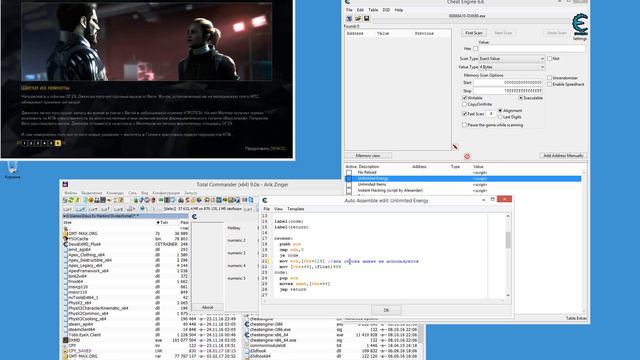Click OK in Auto Assemble dialog
The height and width of the screenshot is (360, 640).
point(386,310)
